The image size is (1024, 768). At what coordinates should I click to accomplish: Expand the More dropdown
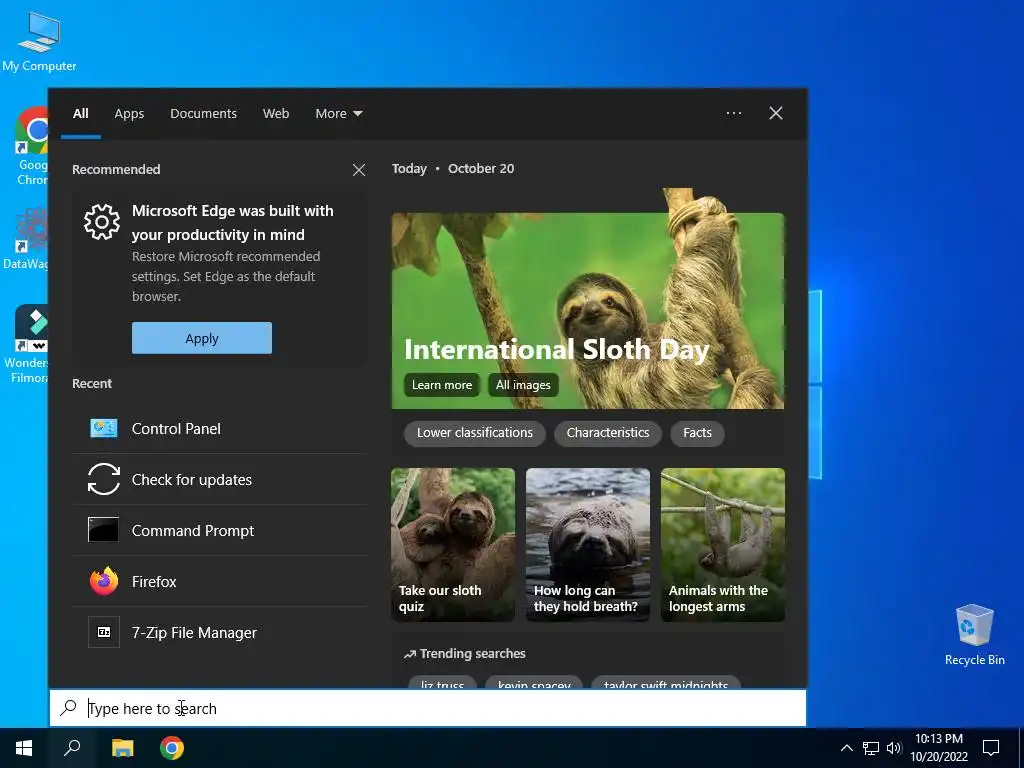pyautogui.click(x=338, y=113)
